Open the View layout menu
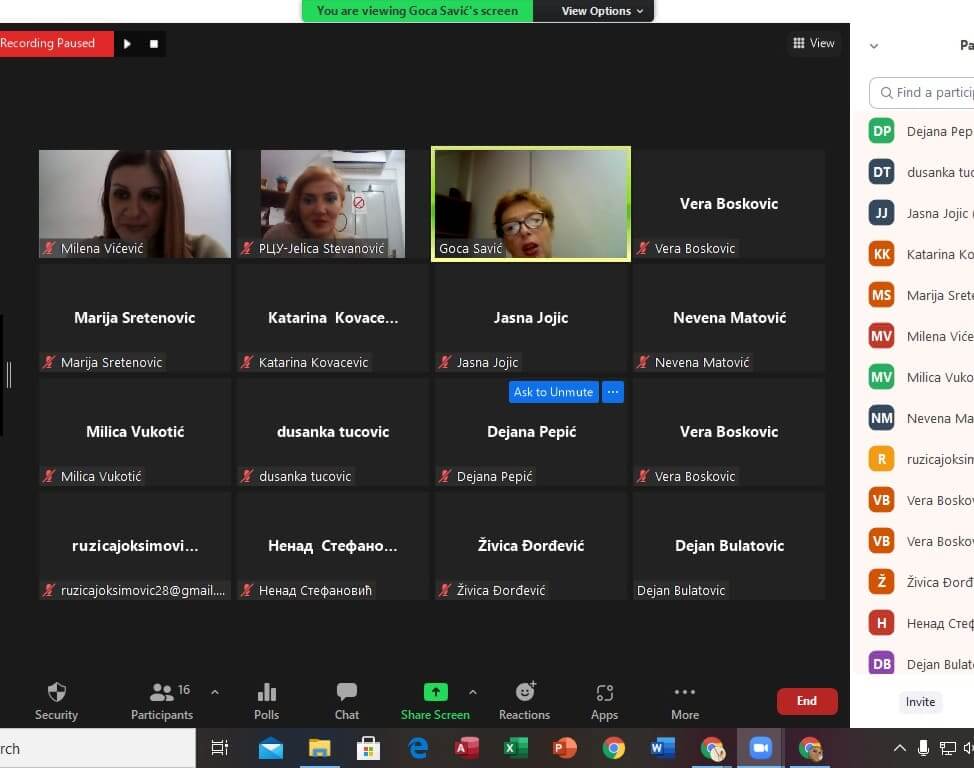The image size is (974, 768). (x=813, y=43)
